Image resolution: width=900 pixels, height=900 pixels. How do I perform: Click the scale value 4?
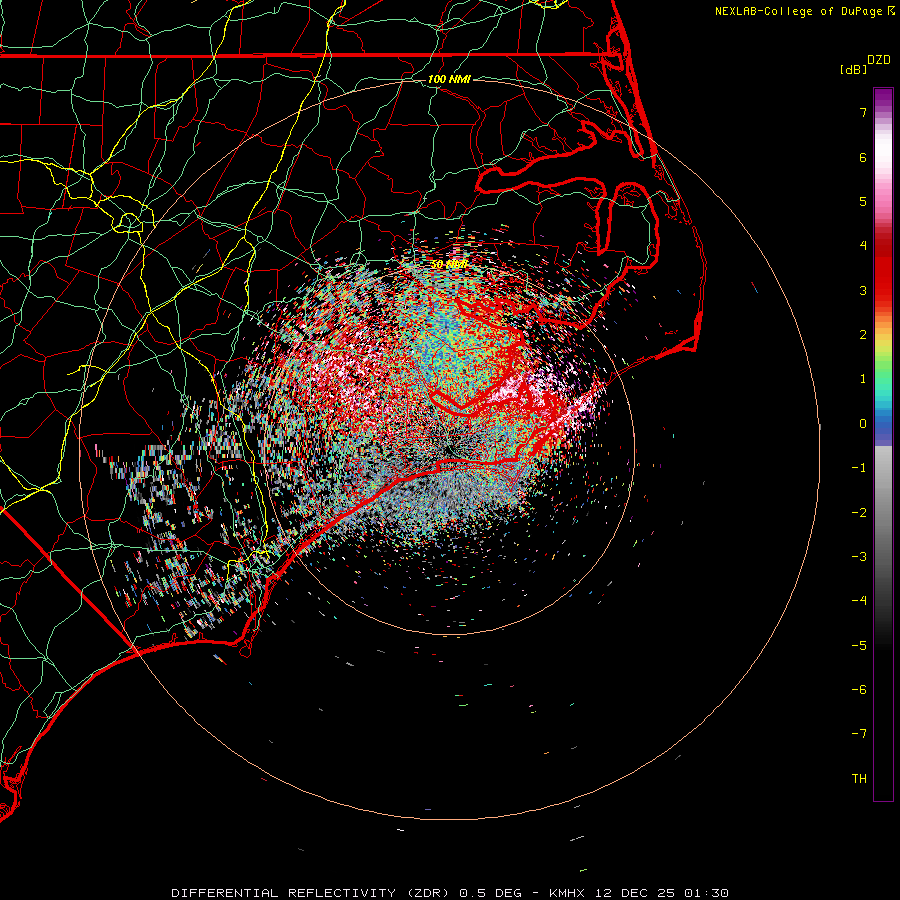[x=863, y=246]
